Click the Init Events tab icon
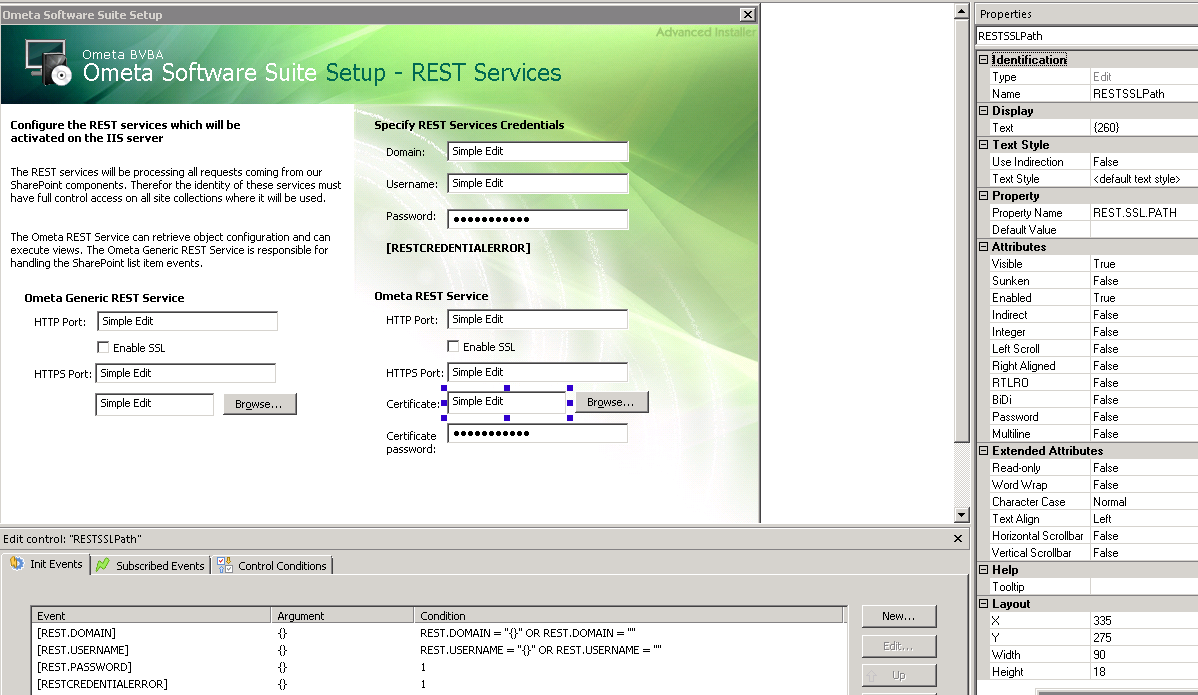This screenshot has height=695, width=1198. 17,565
